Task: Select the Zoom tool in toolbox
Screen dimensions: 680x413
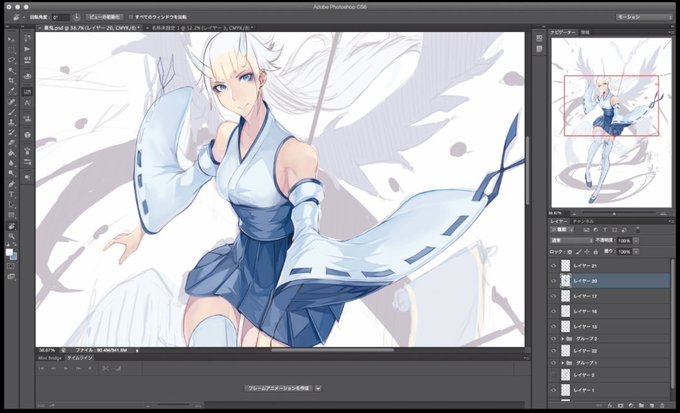Action: (12, 237)
